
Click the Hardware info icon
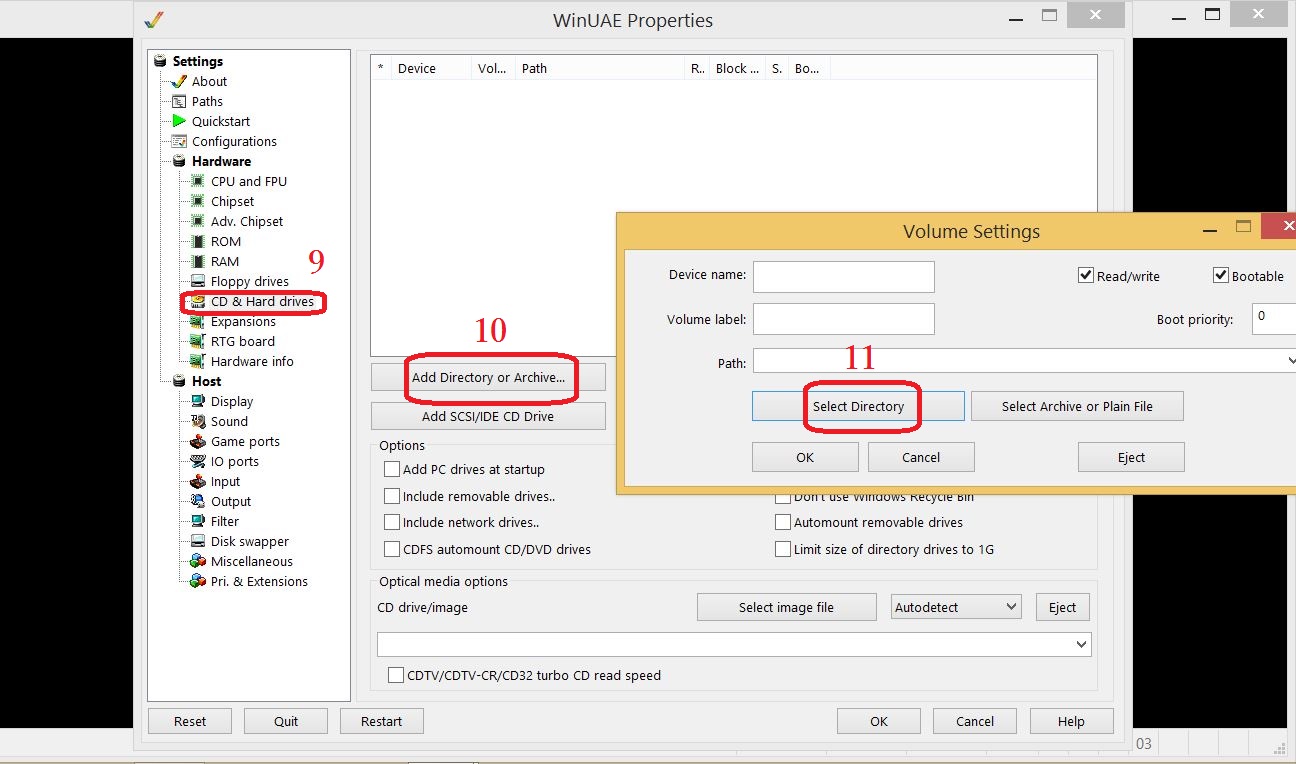point(198,361)
